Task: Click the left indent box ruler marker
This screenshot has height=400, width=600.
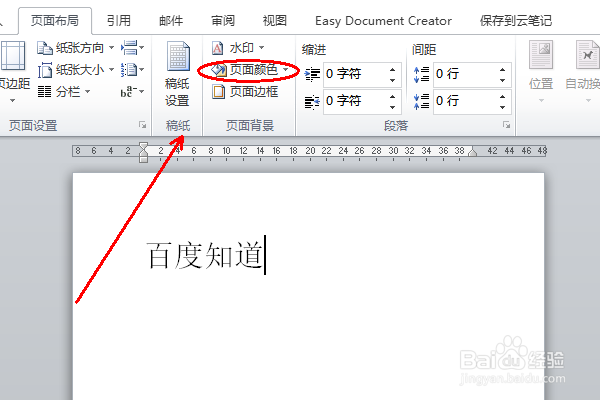Action: click(x=143, y=159)
